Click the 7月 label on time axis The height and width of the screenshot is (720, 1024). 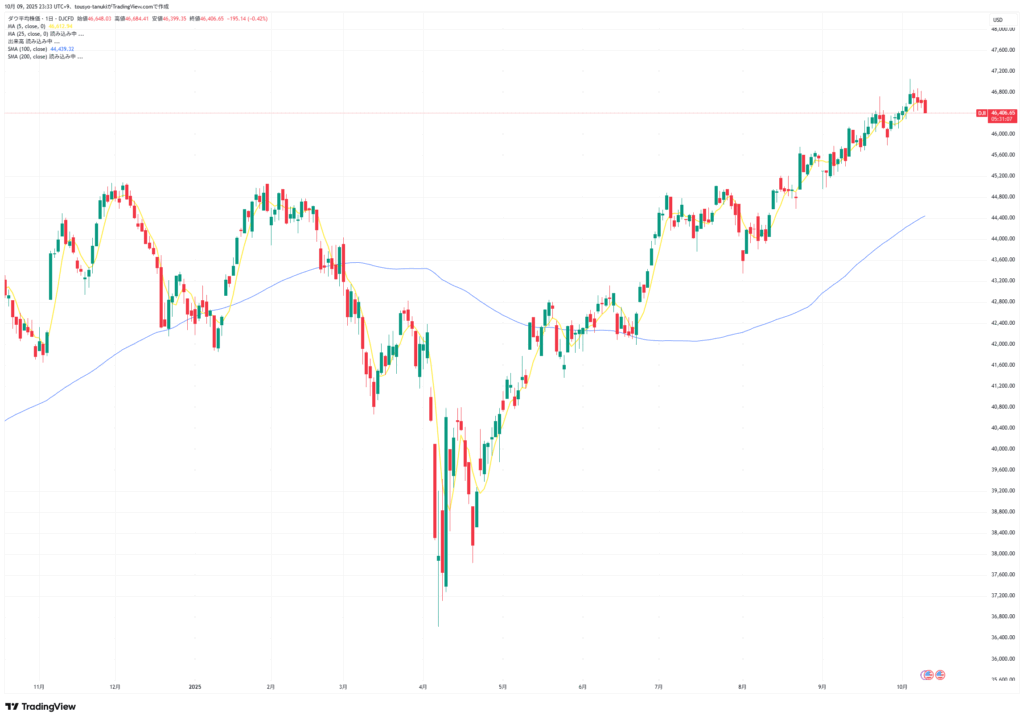click(x=659, y=687)
